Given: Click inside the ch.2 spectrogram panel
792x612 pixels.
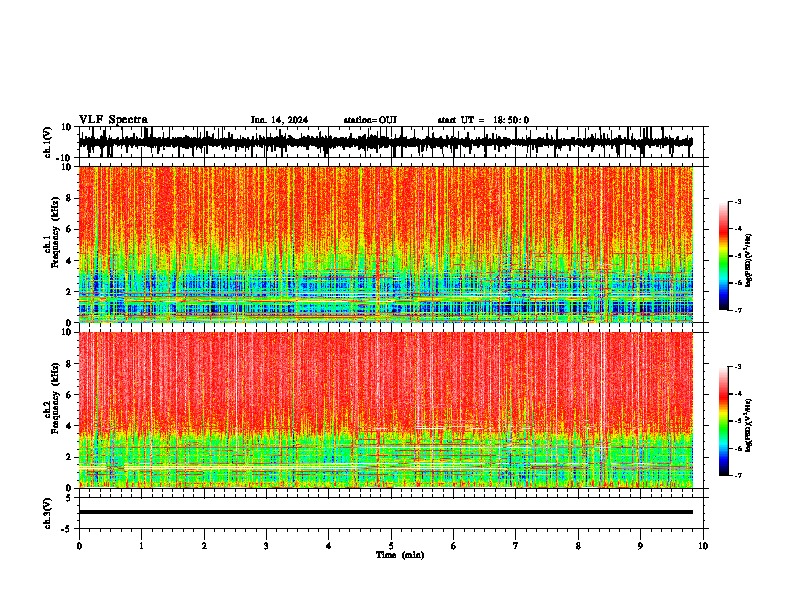Looking at the screenshot, I should coord(385,410).
